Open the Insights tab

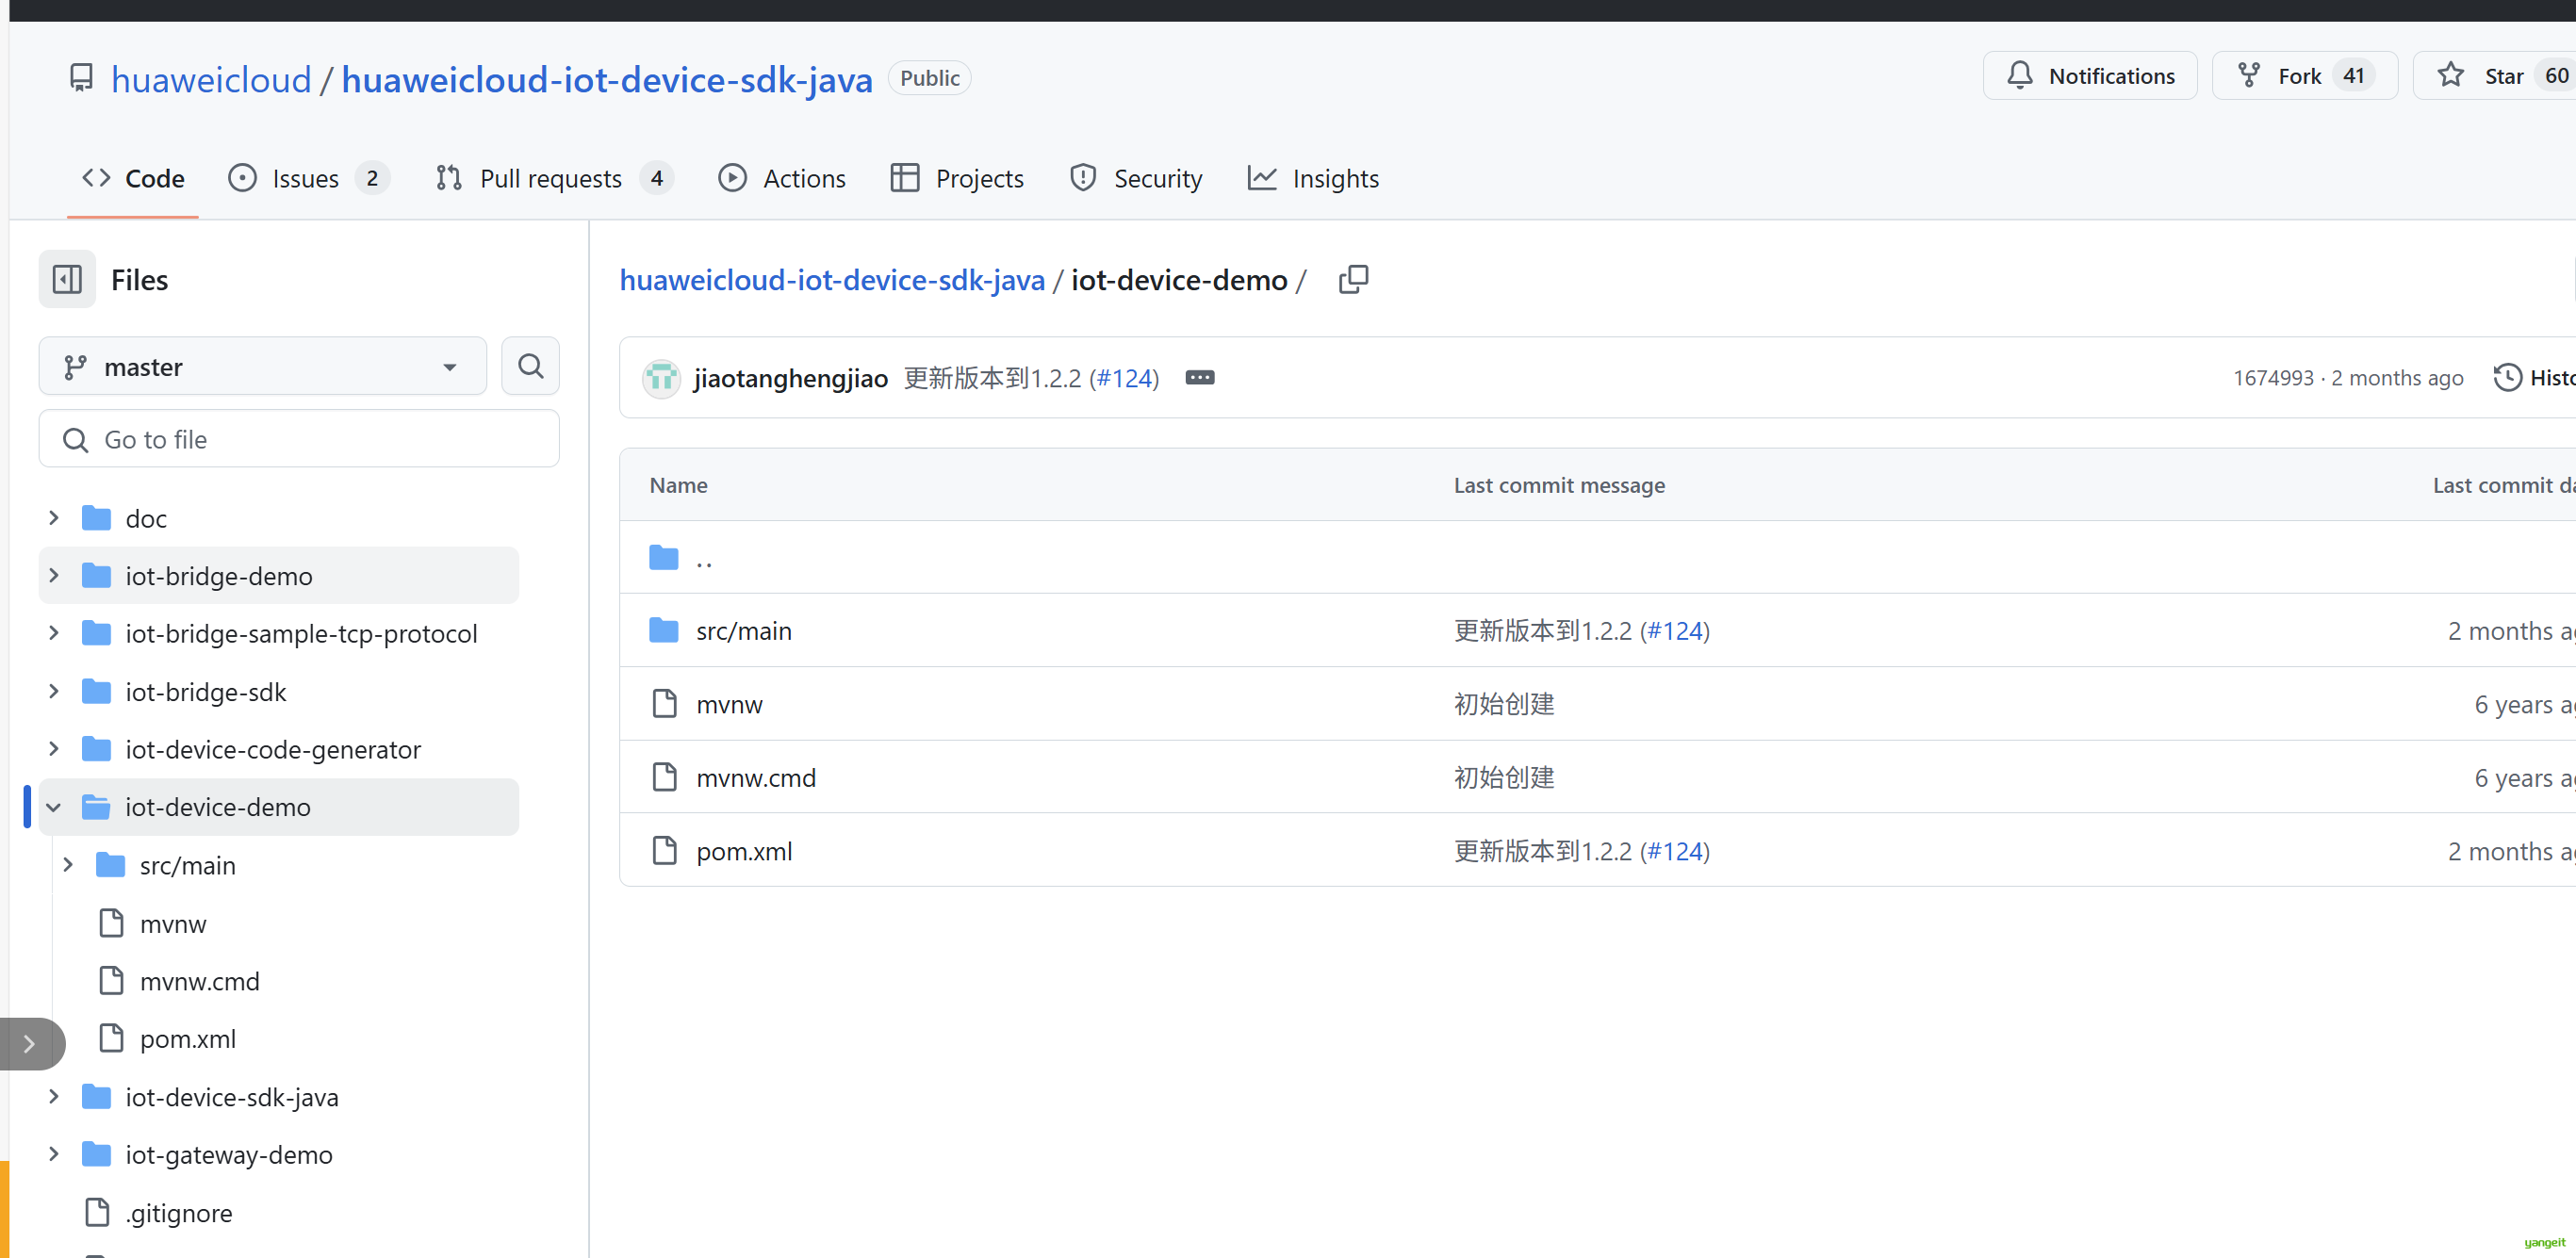tap(1313, 179)
